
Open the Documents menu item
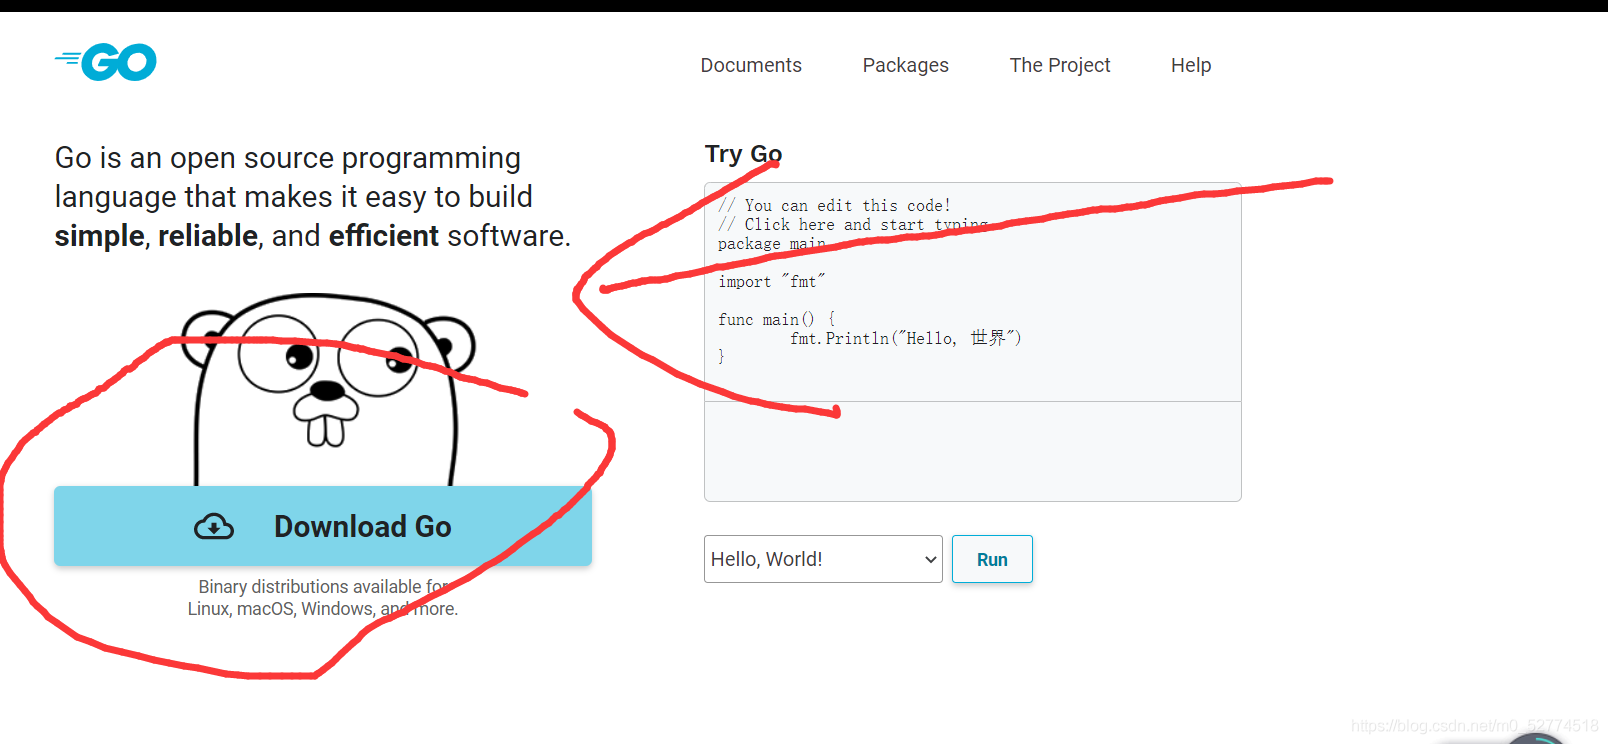751,65
